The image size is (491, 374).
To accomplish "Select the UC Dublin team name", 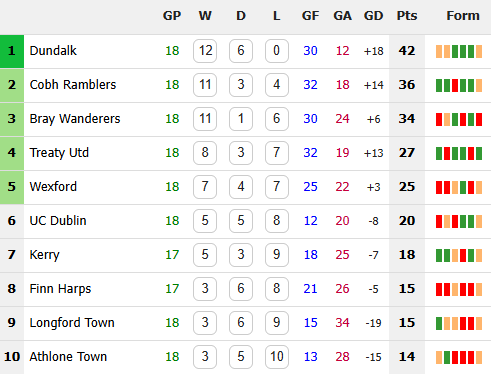I will click(x=58, y=221).
